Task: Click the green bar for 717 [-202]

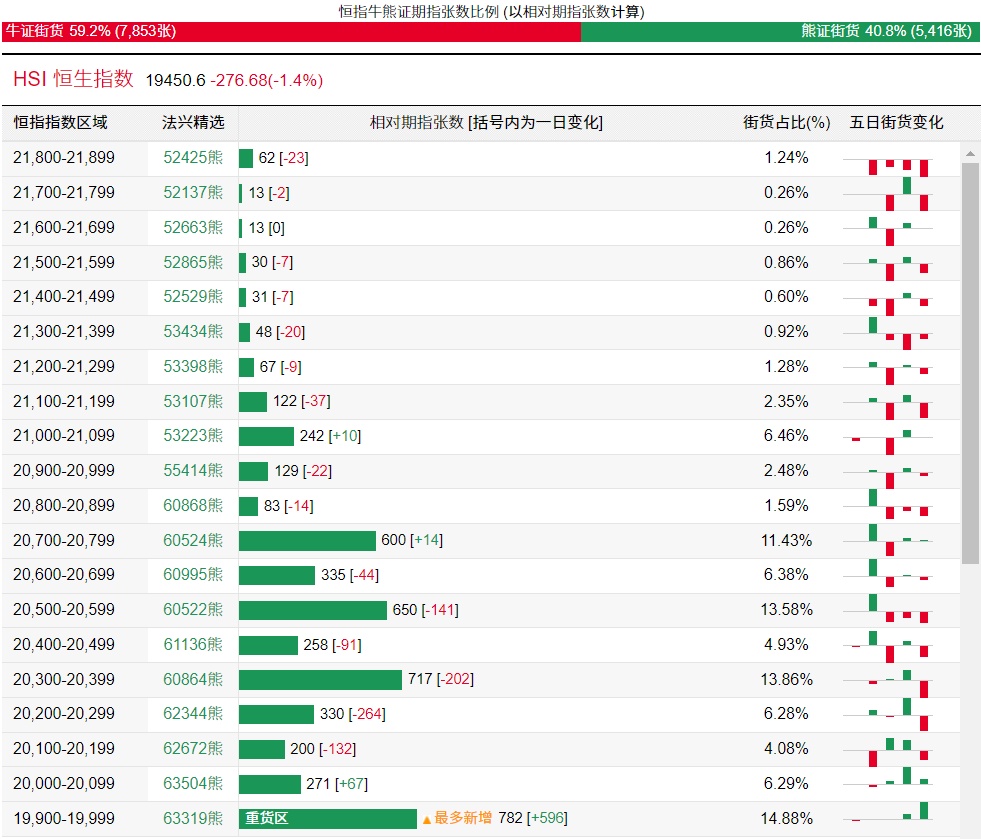Action: (x=320, y=679)
